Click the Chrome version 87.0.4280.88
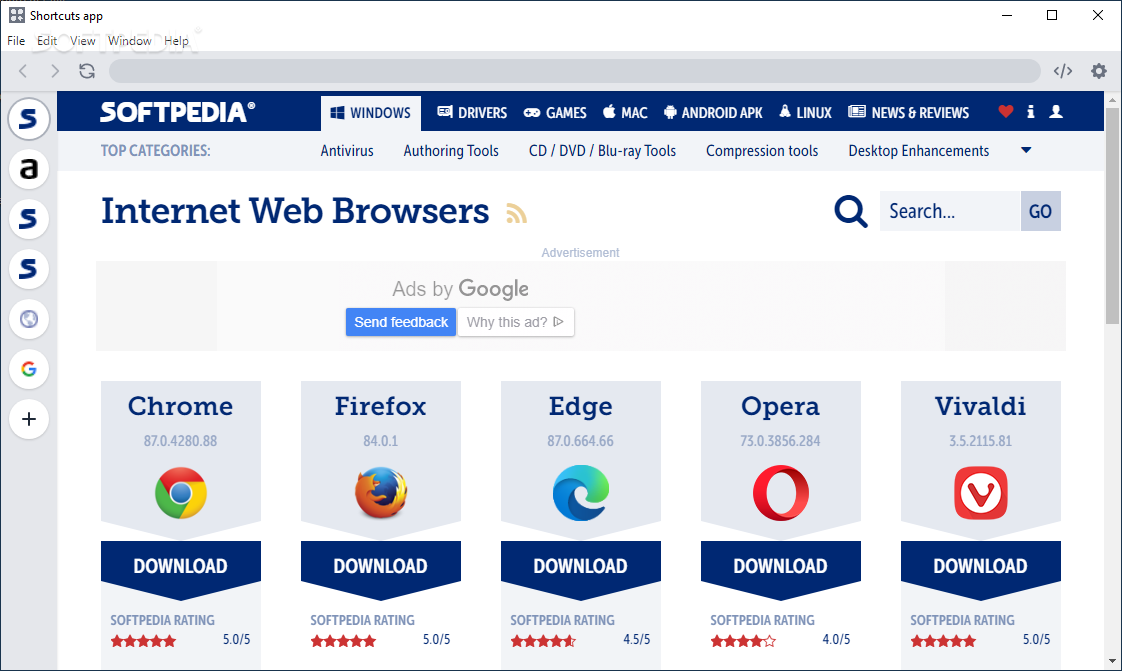The width and height of the screenshot is (1122, 671). [x=180, y=441]
